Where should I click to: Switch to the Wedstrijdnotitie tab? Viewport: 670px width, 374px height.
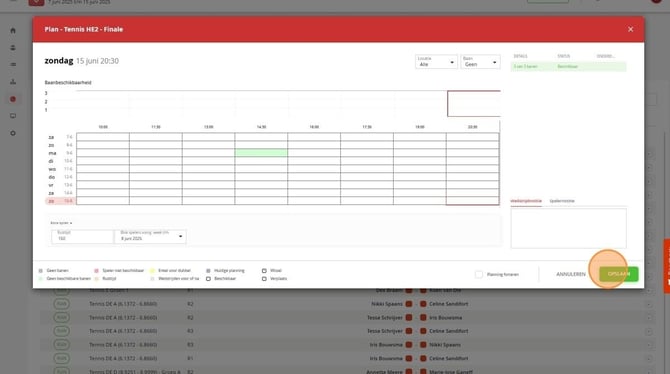click(526, 201)
